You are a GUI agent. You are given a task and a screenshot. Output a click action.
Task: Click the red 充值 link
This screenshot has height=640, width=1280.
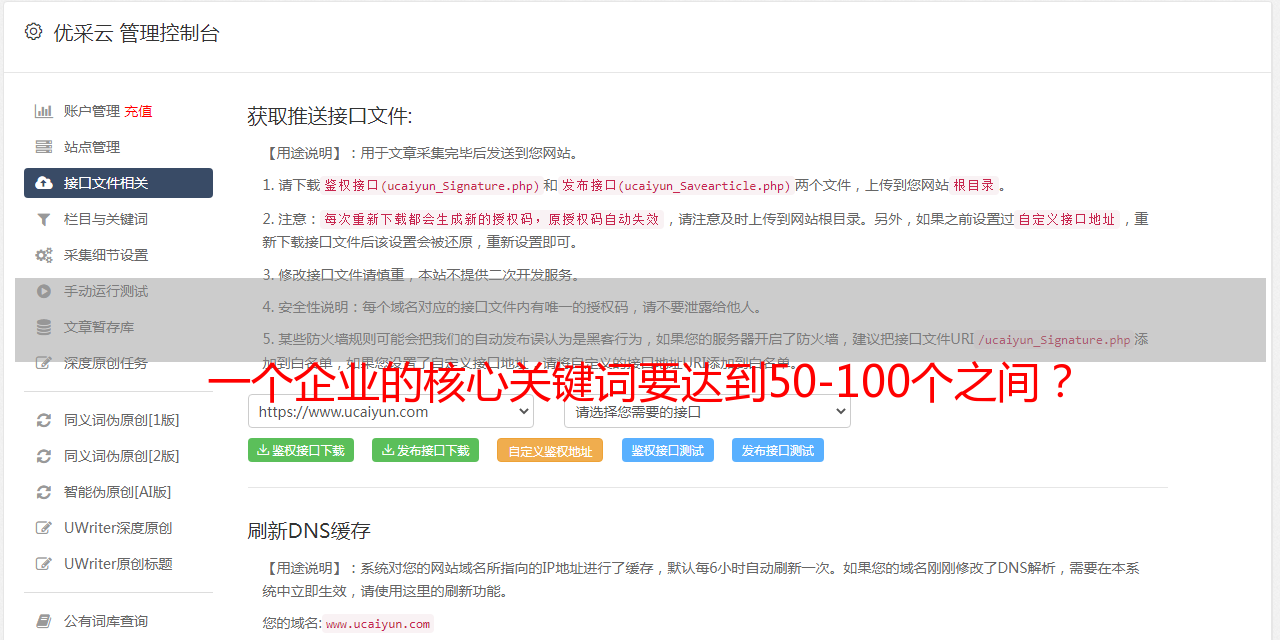pos(138,111)
